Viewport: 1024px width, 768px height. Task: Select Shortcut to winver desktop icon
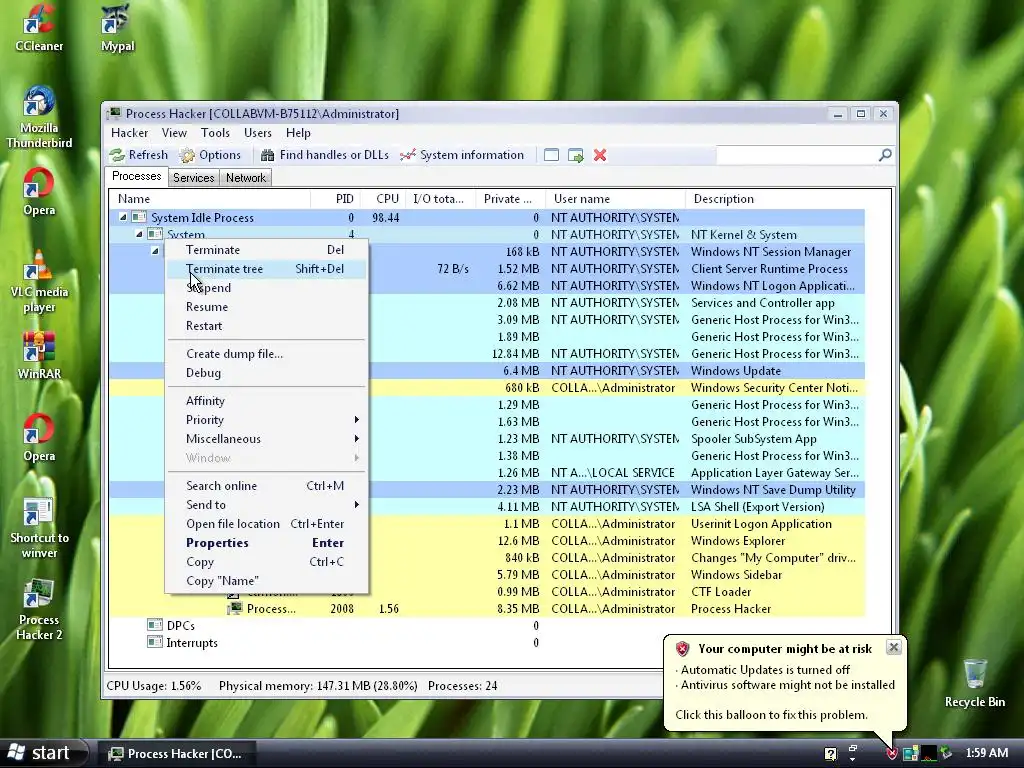pyautogui.click(x=39, y=529)
